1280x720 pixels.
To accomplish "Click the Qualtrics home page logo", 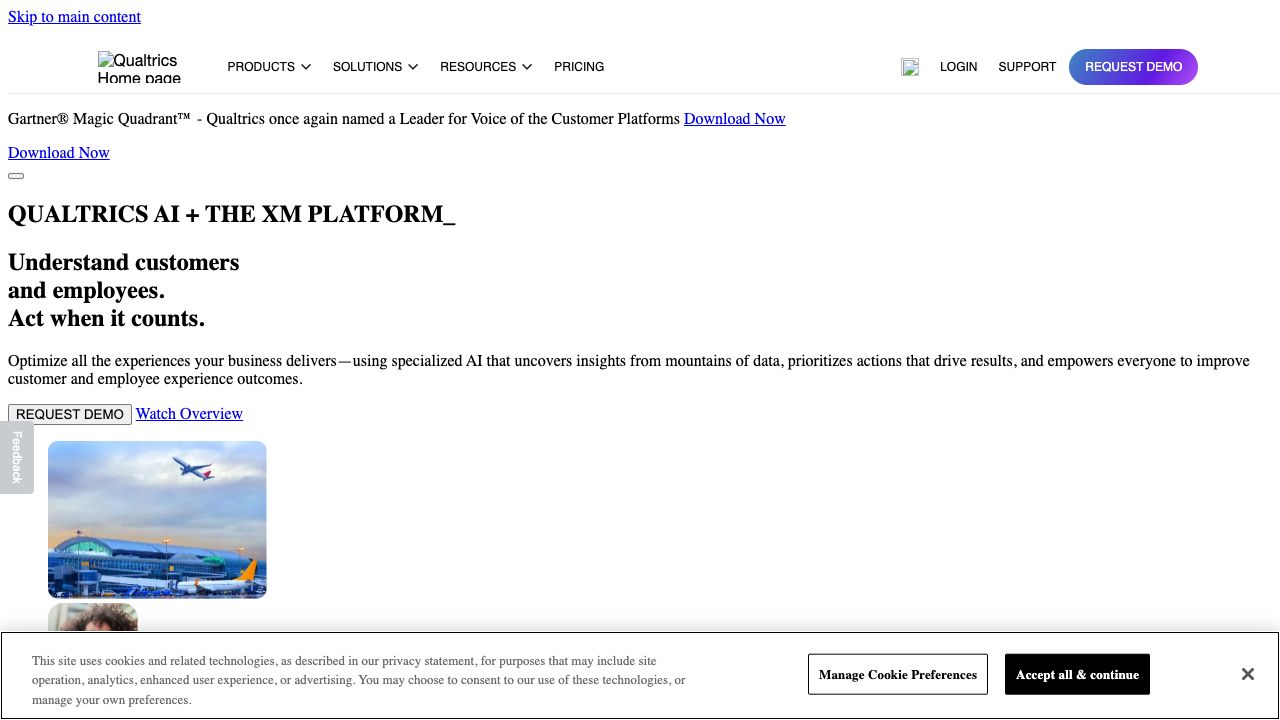I will tap(139, 67).
